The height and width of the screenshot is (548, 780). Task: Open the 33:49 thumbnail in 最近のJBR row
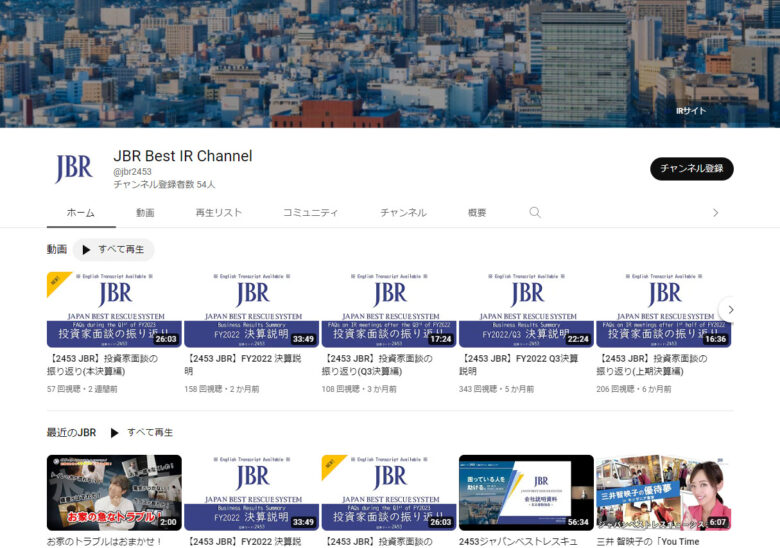coord(252,492)
